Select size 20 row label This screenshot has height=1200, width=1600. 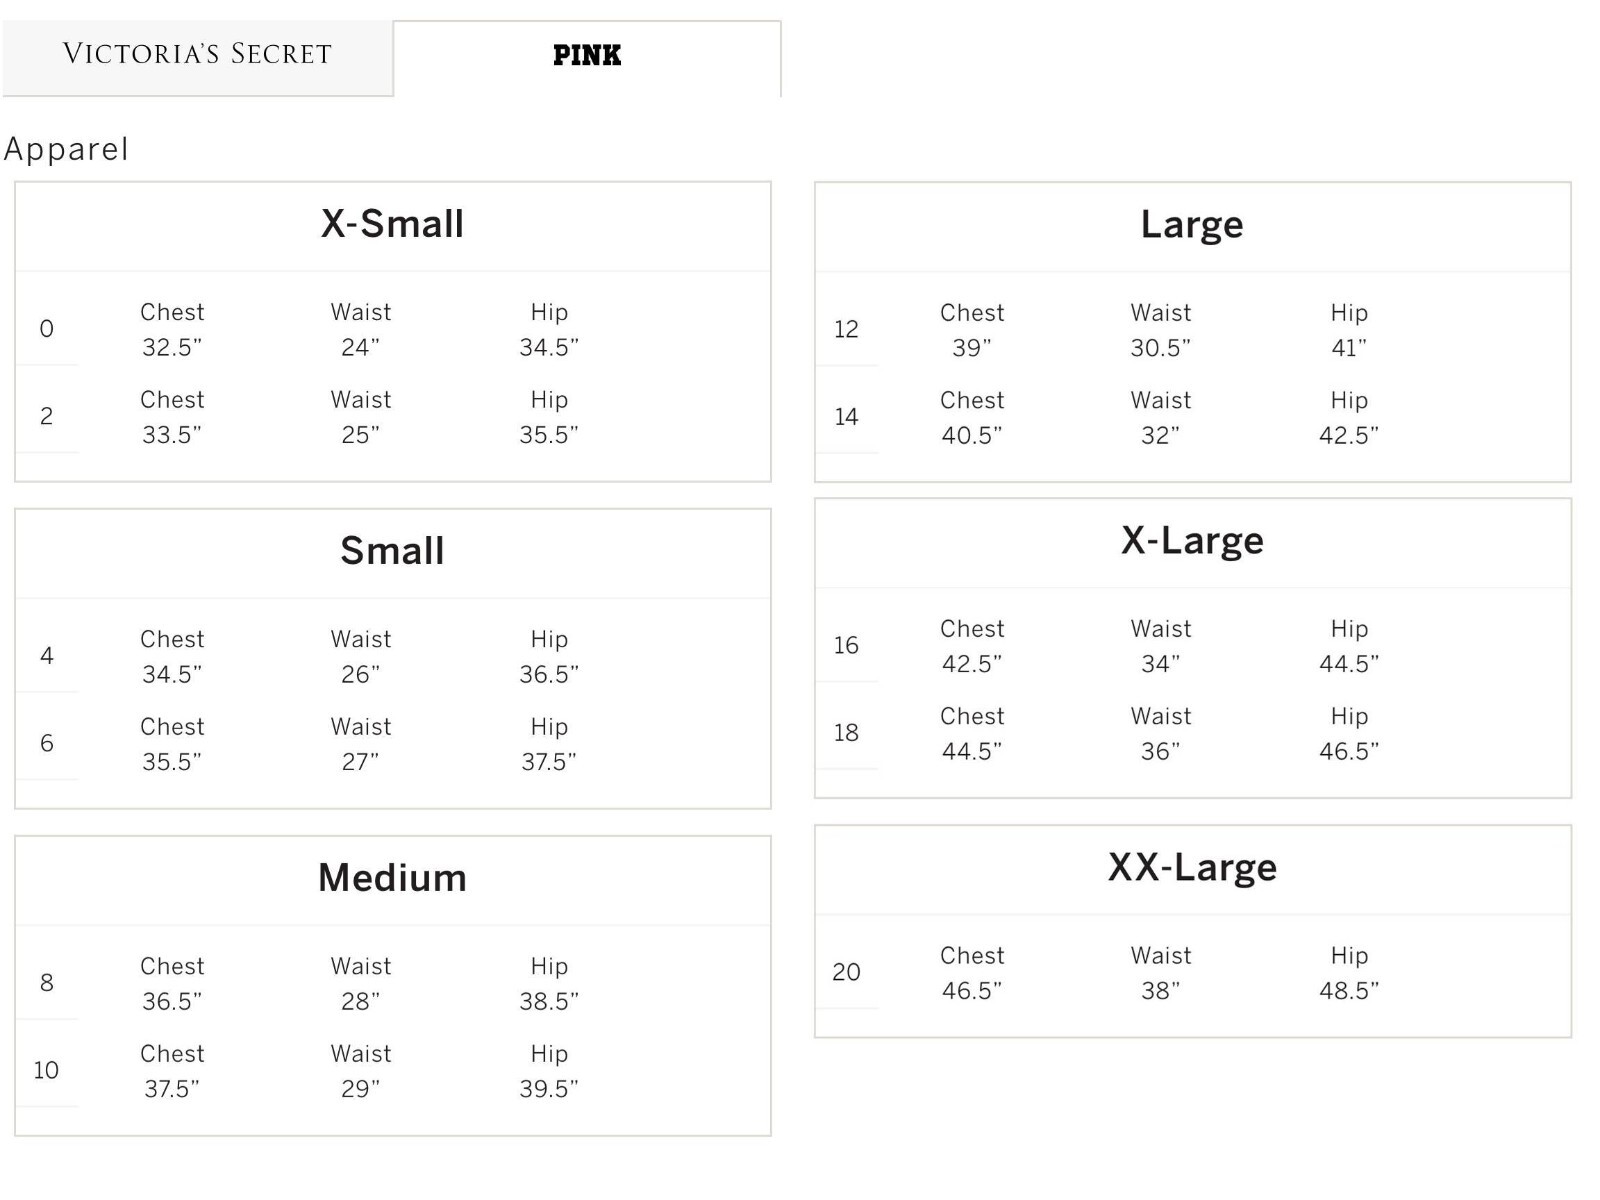point(846,972)
